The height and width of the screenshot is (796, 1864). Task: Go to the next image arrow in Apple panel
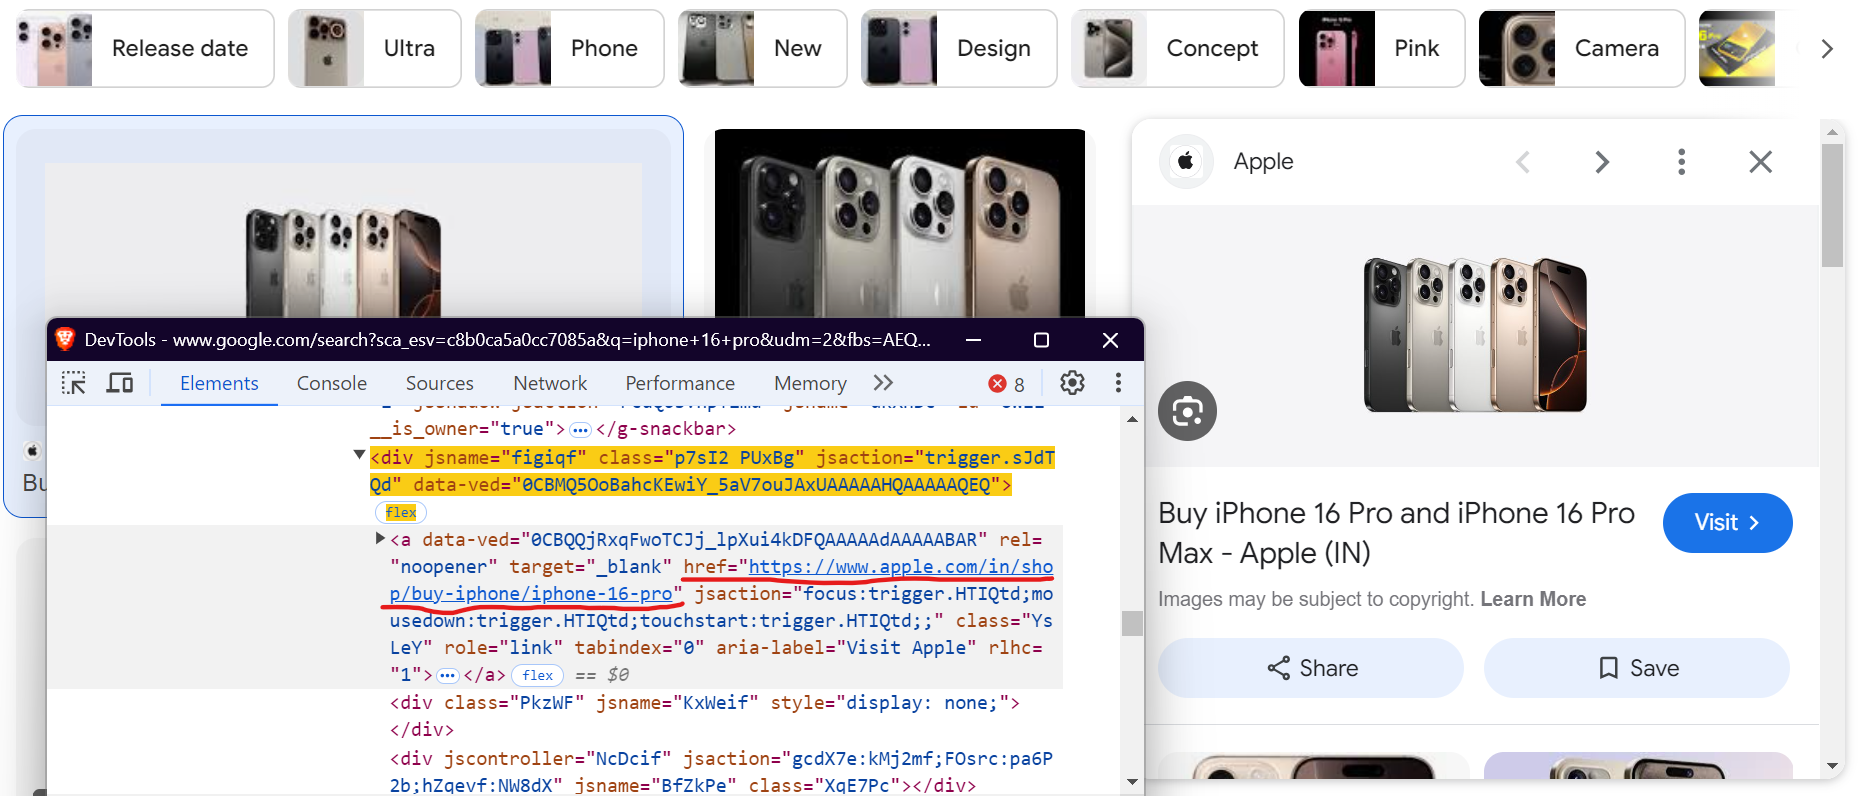1602,162
